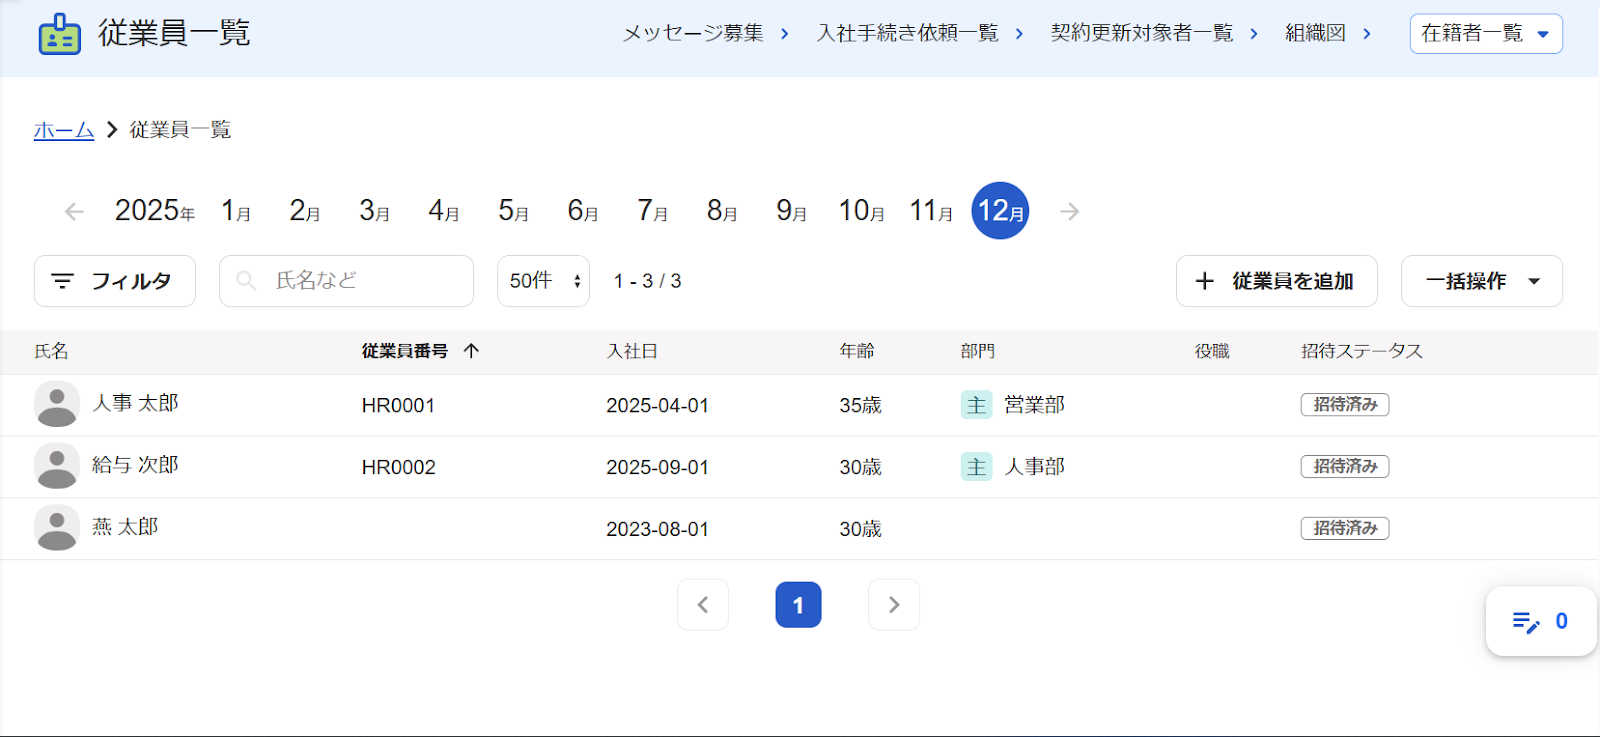1600x737 pixels.
Task: Click the 招待ステータス column header
Action: pos(1362,351)
